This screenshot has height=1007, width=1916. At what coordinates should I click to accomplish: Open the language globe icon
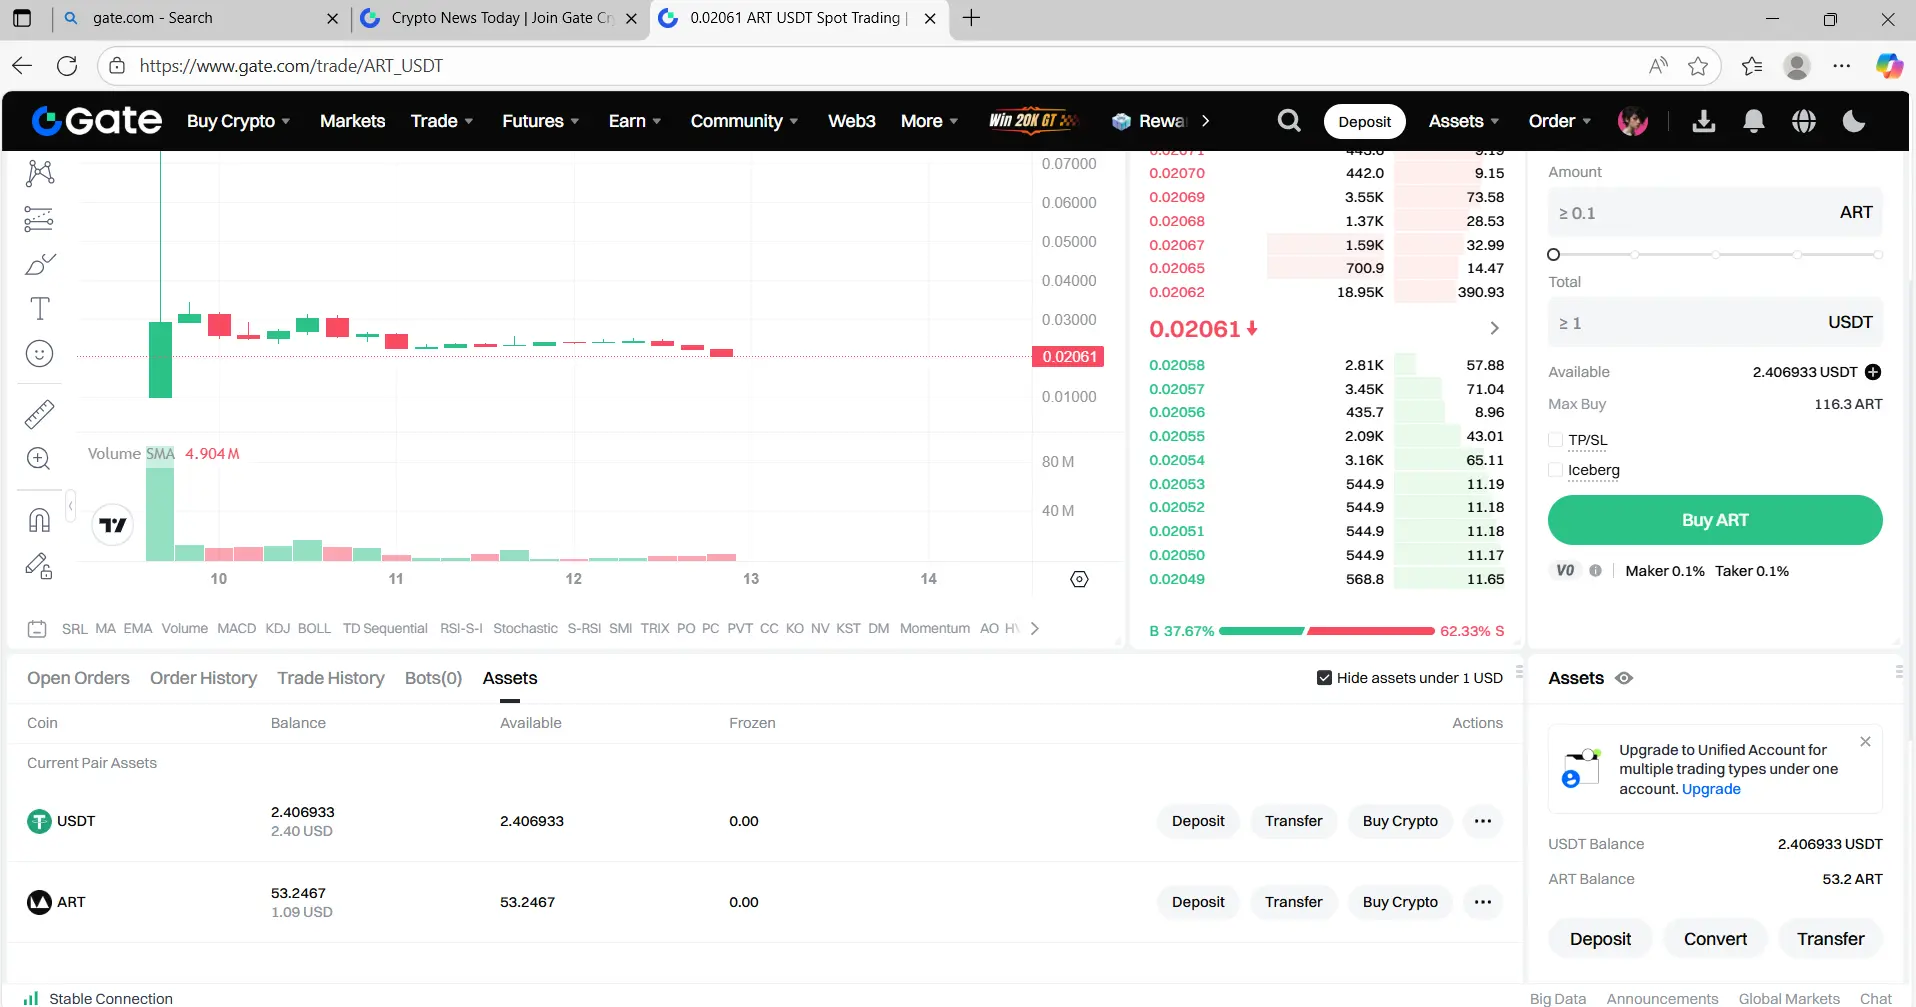(x=1804, y=121)
